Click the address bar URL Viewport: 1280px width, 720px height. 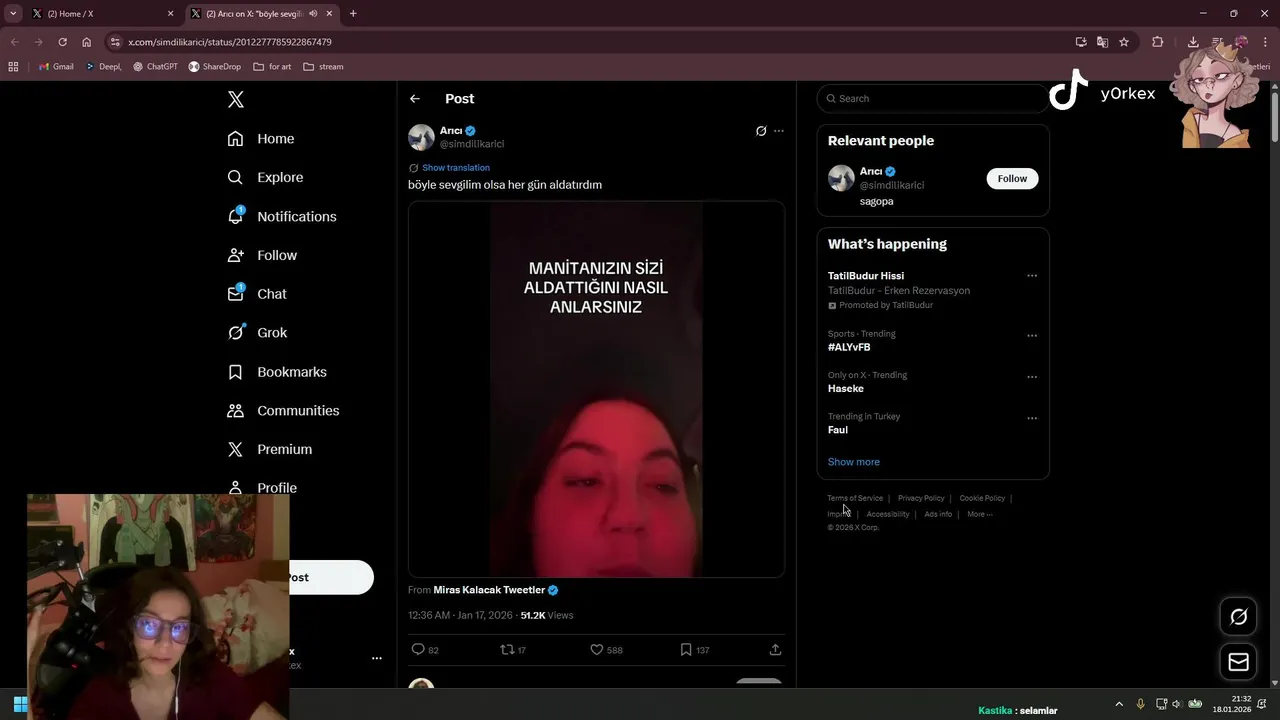tap(230, 42)
